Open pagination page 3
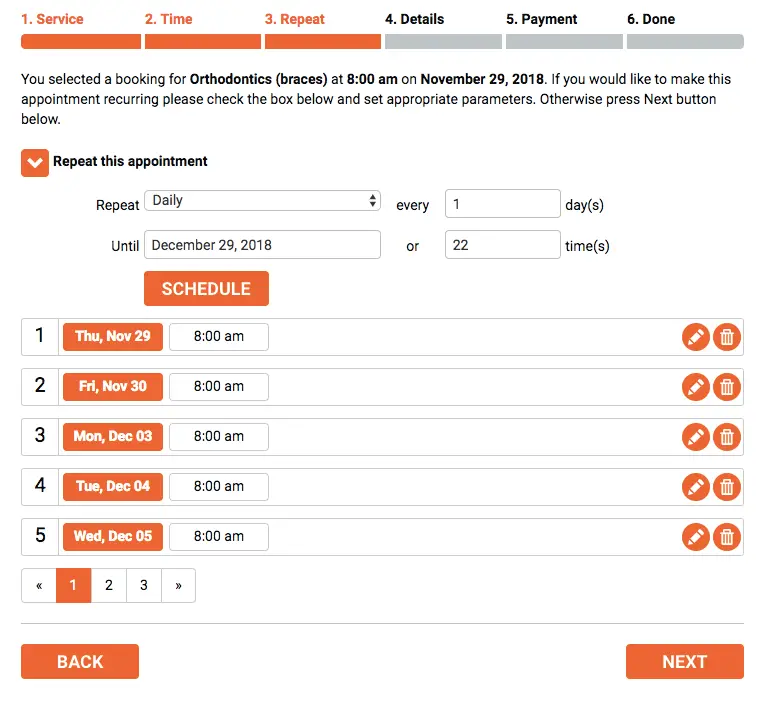This screenshot has width=765, height=710. click(x=144, y=585)
